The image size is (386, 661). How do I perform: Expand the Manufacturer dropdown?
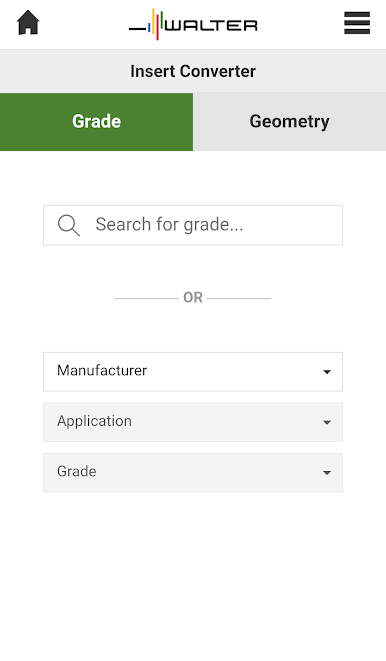(193, 372)
